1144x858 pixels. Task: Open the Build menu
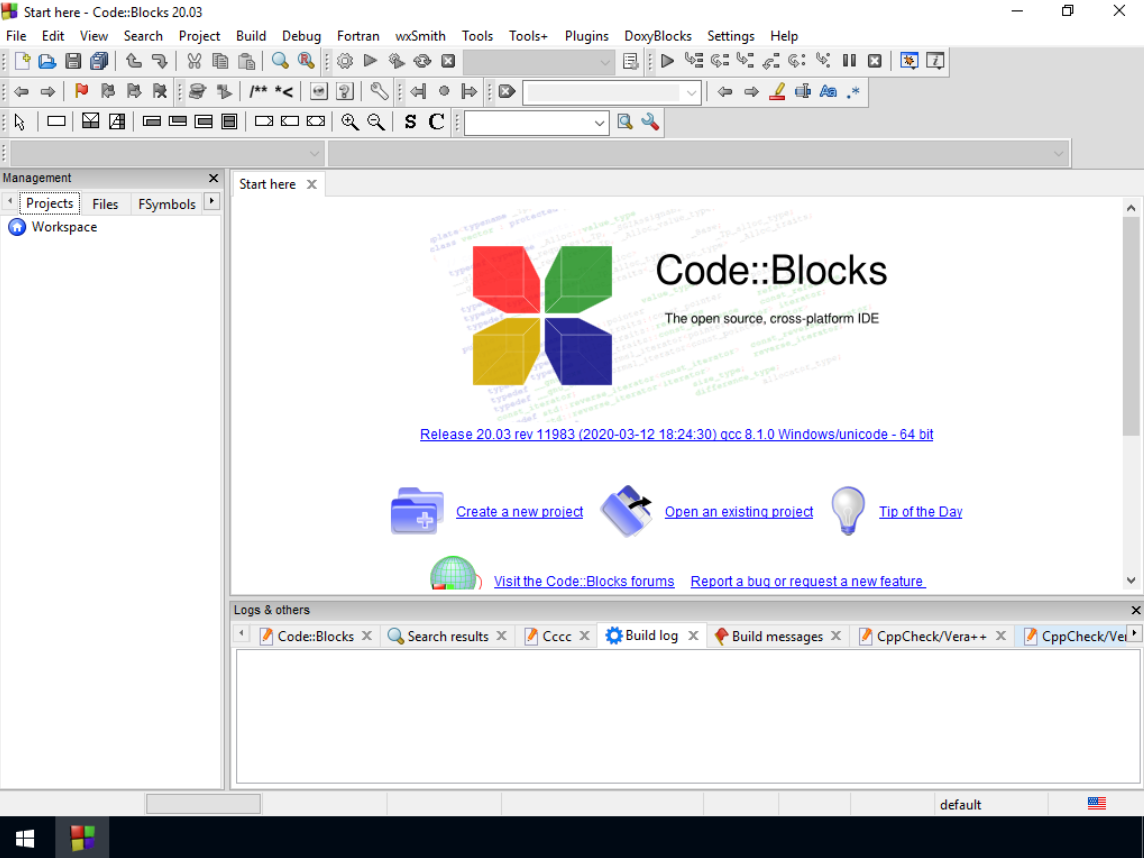pyautogui.click(x=251, y=36)
